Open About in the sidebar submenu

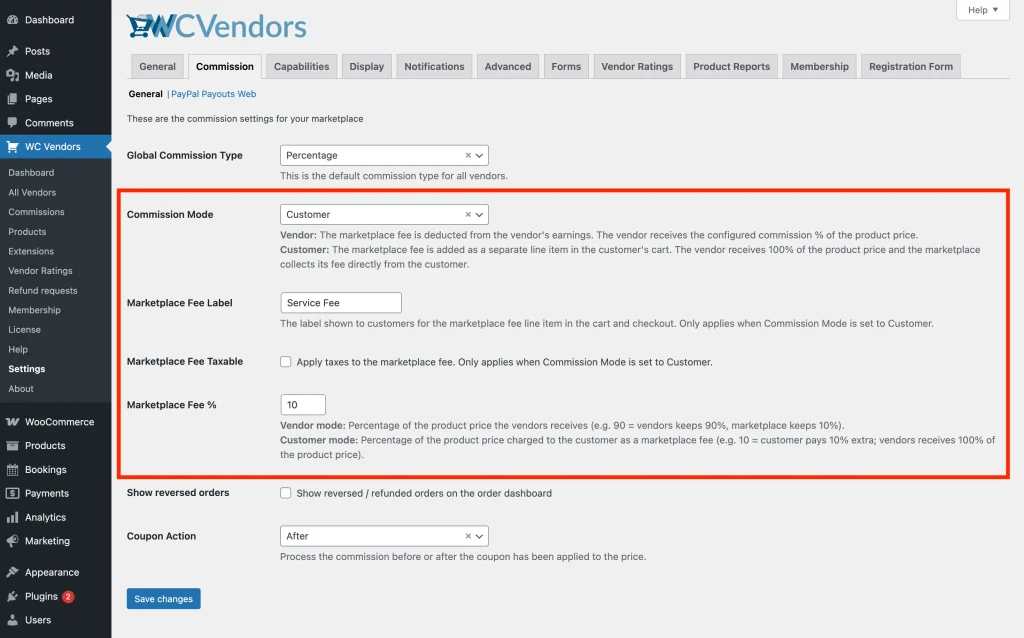coord(21,389)
